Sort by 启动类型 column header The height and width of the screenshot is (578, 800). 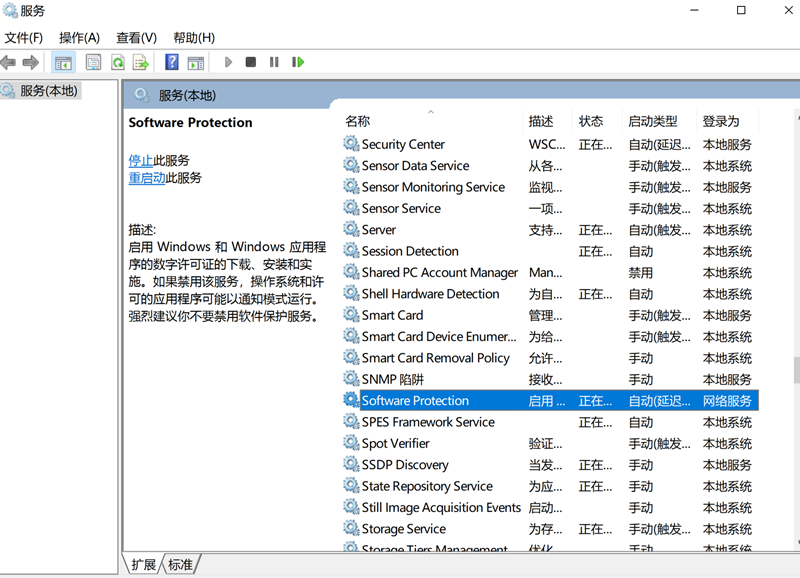click(652, 121)
